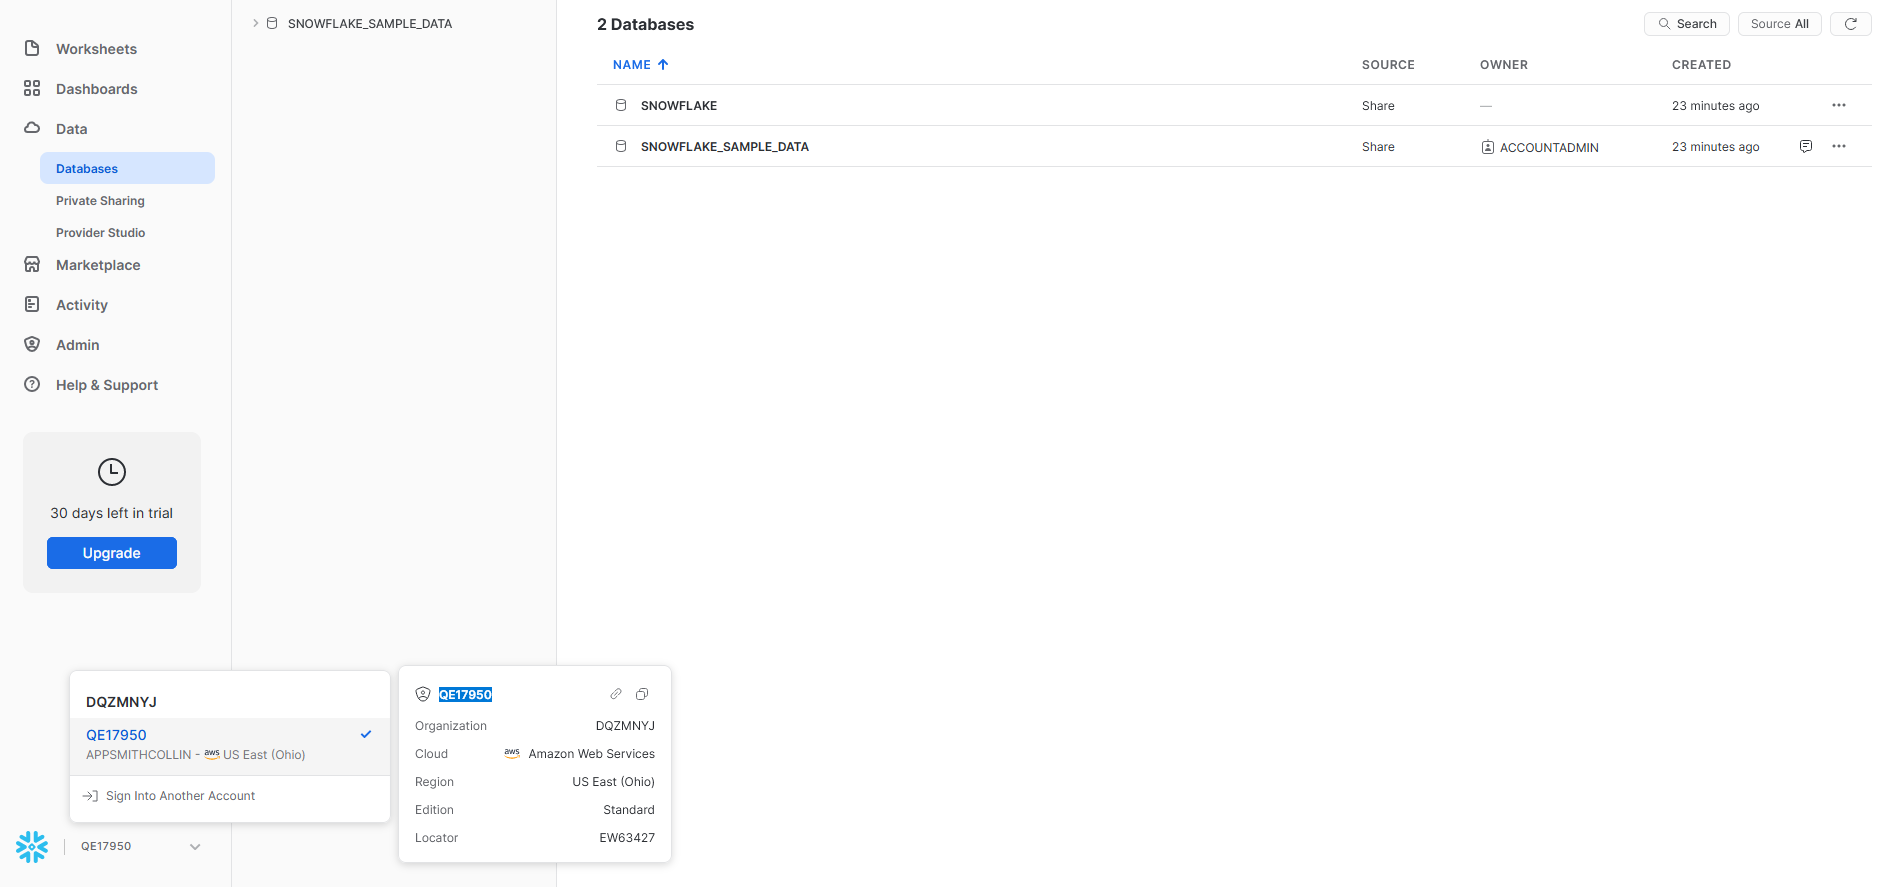Select the Databases sub-item

click(x=127, y=168)
